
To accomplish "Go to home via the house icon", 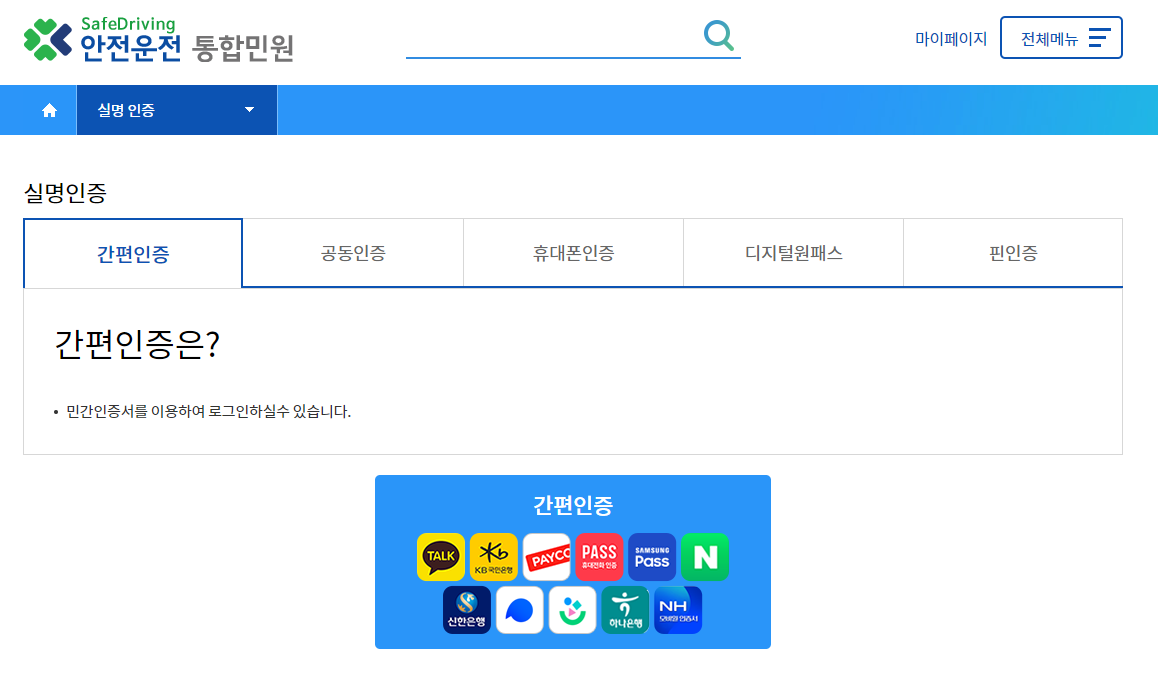I will [x=49, y=110].
